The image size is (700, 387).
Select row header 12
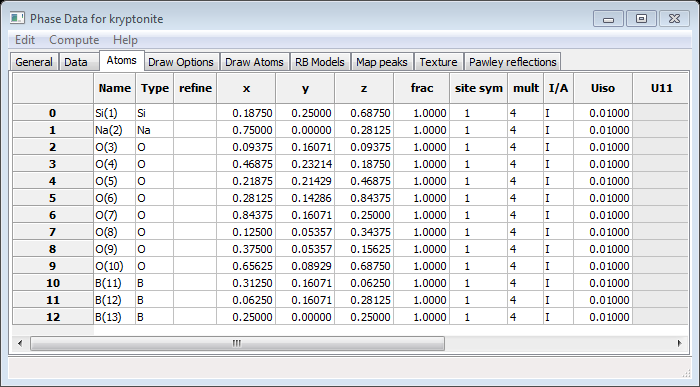(53, 317)
